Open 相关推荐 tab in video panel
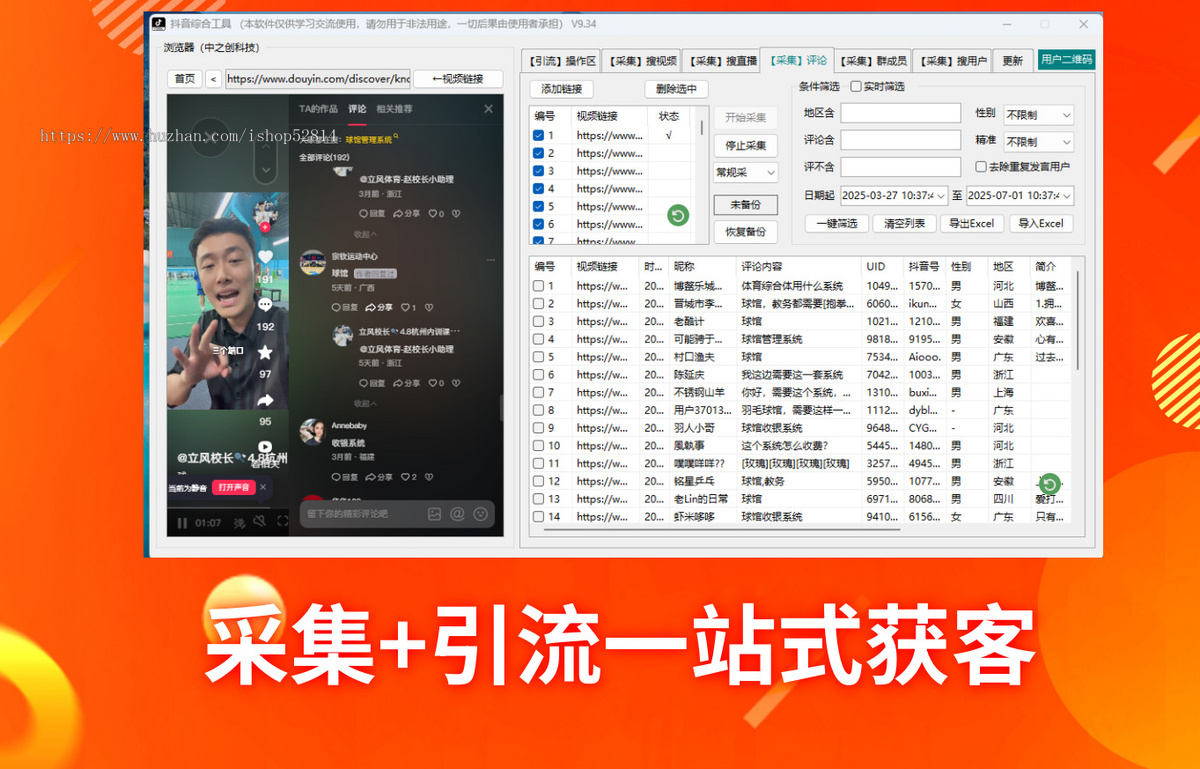The width and height of the screenshot is (1200, 769). 394,109
